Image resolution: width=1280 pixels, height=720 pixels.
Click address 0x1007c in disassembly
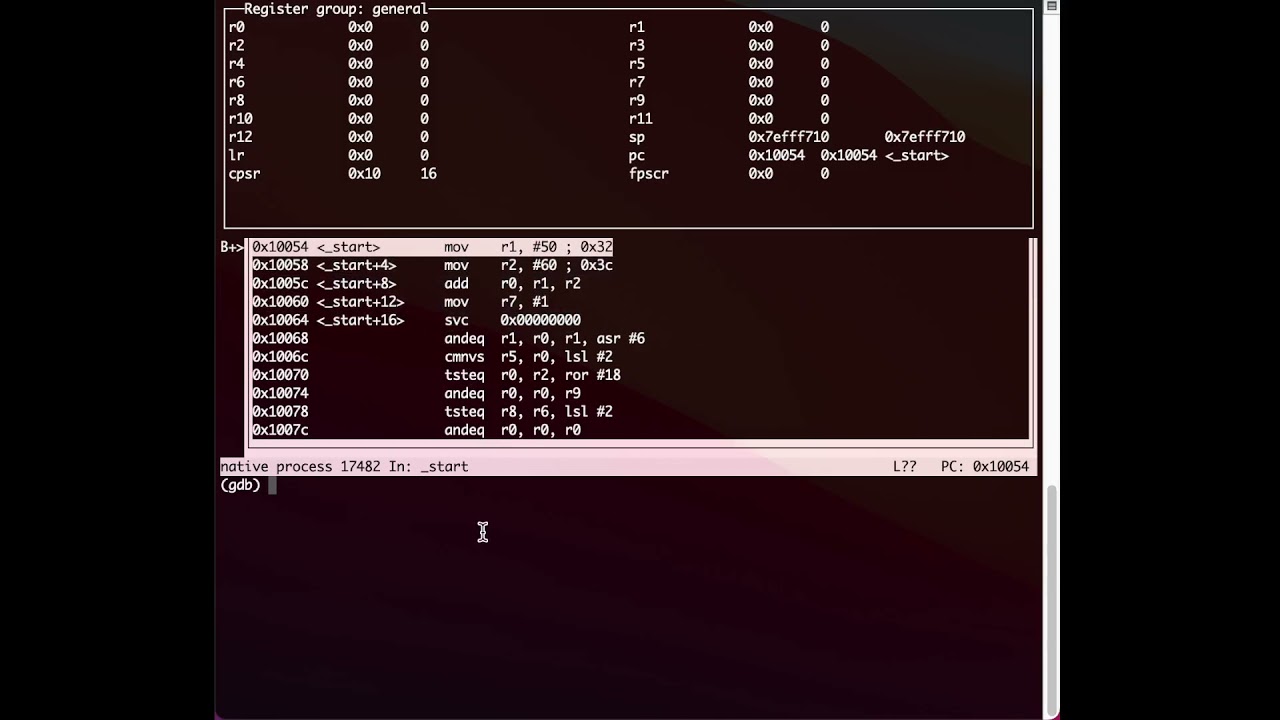tap(280, 430)
